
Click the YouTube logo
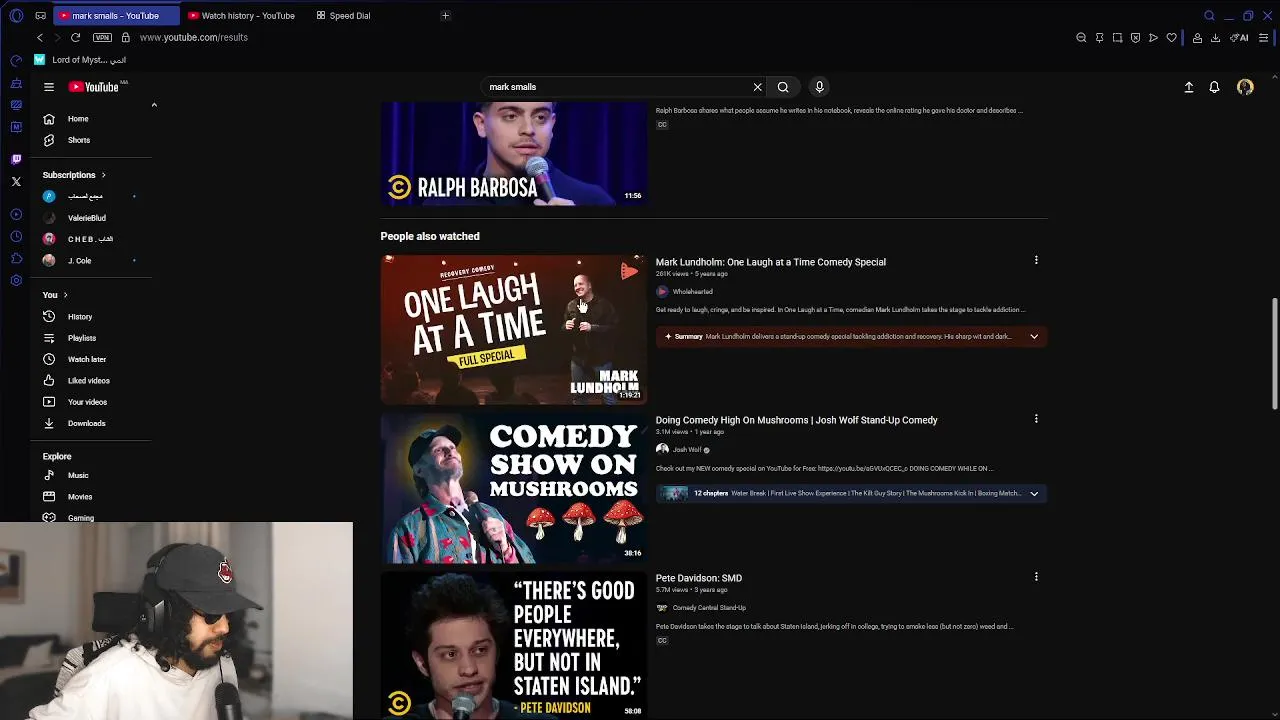94,87
